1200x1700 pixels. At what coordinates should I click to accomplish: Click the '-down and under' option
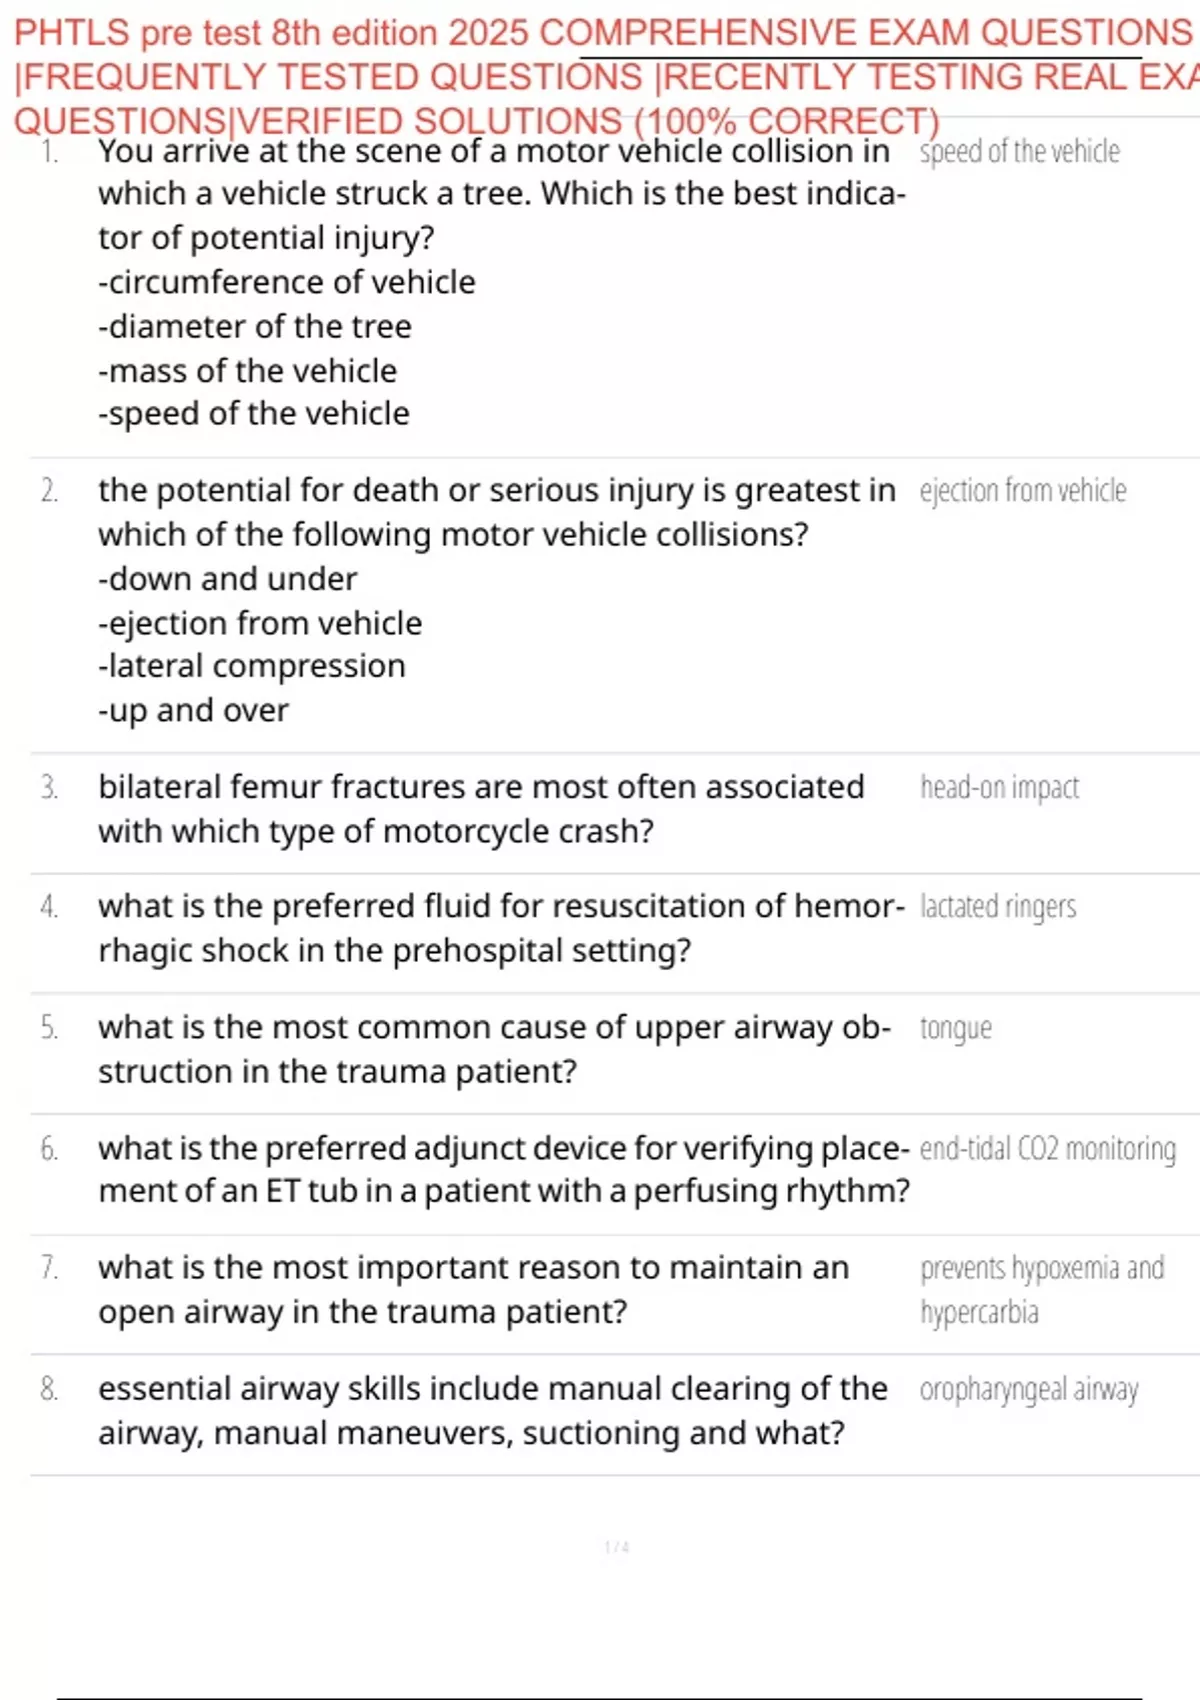click(x=228, y=579)
